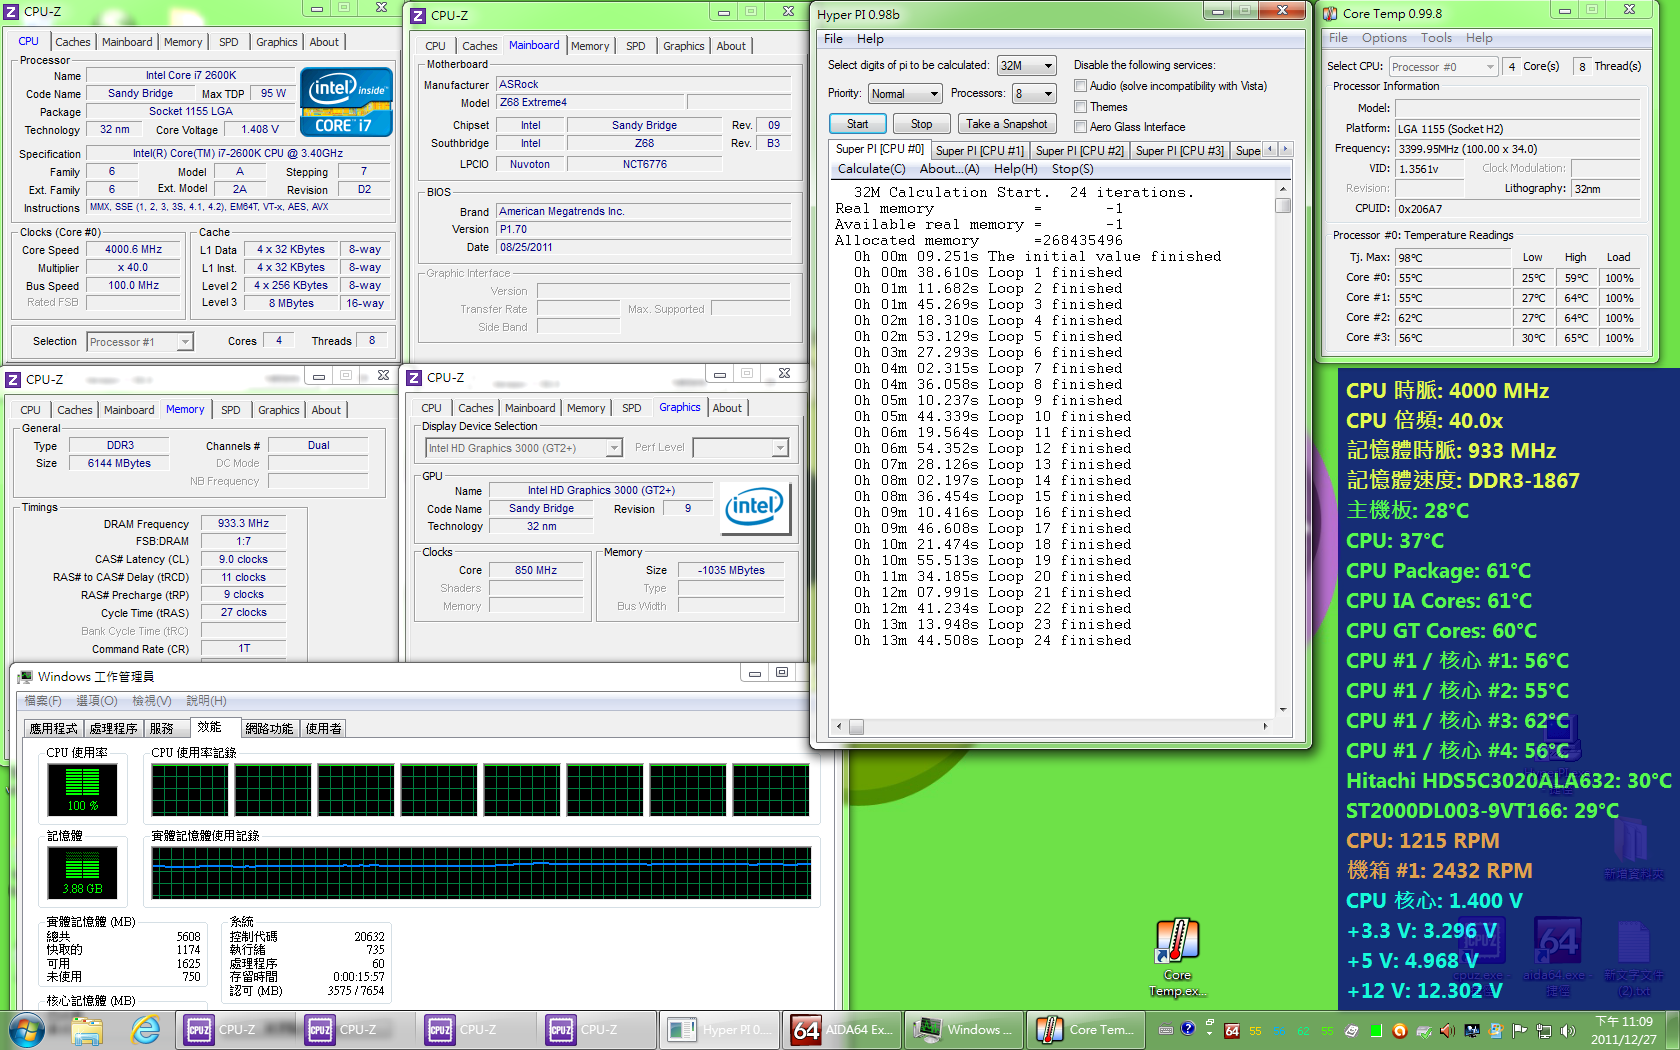Click the Start button in Hyper PI
This screenshot has width=1680, height=1050.
(858, 124)
